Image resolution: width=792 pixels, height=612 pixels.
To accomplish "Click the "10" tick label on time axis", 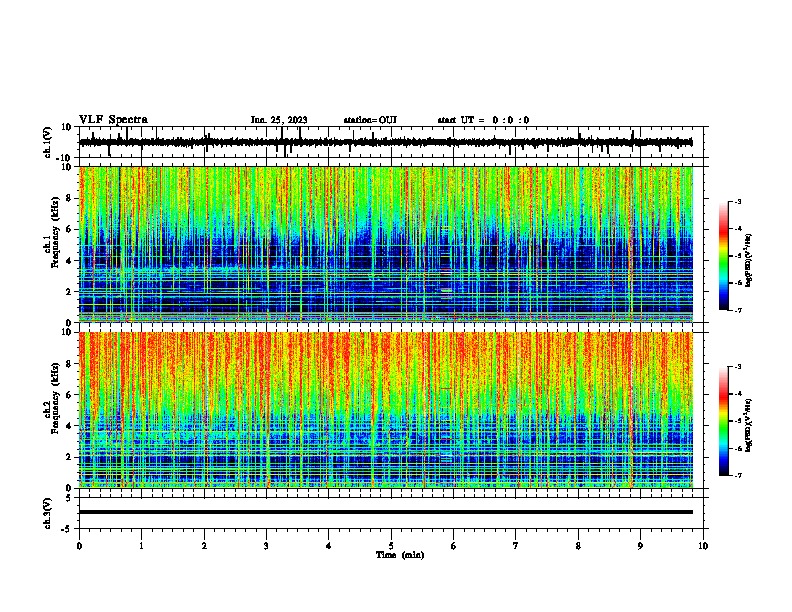I will [x=703, y=546].
